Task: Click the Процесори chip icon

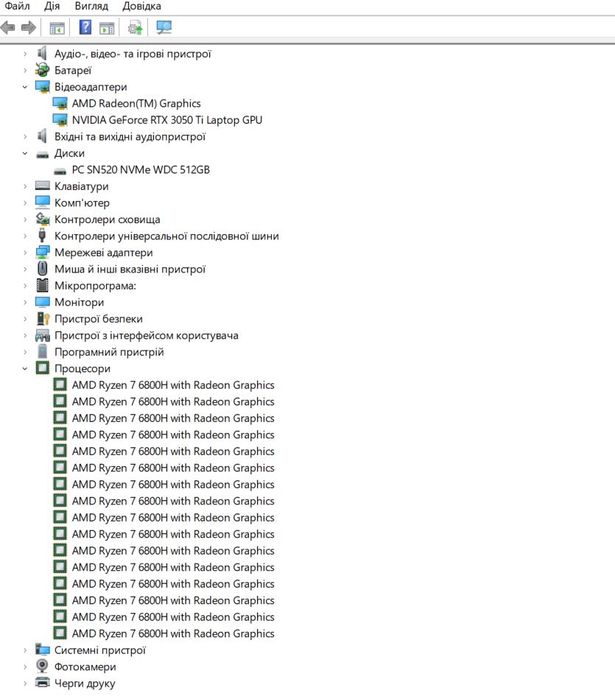Action: click(x=42, y=368)
